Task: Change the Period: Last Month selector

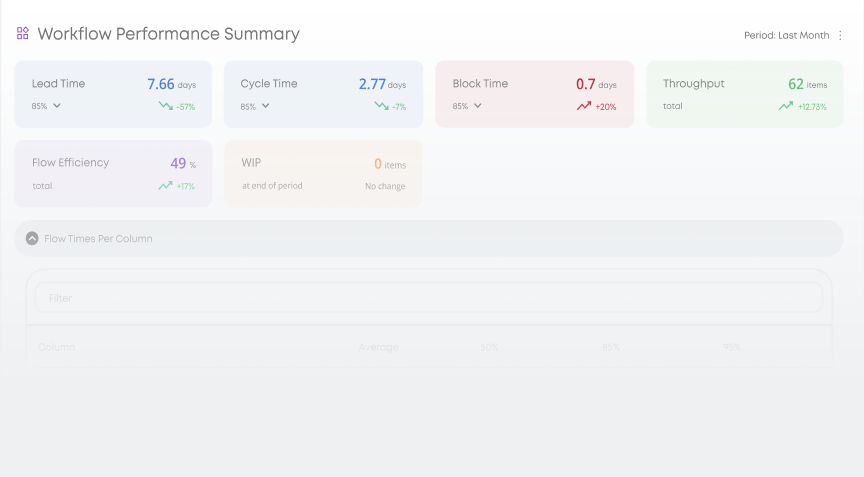Action: coord(786,35)
